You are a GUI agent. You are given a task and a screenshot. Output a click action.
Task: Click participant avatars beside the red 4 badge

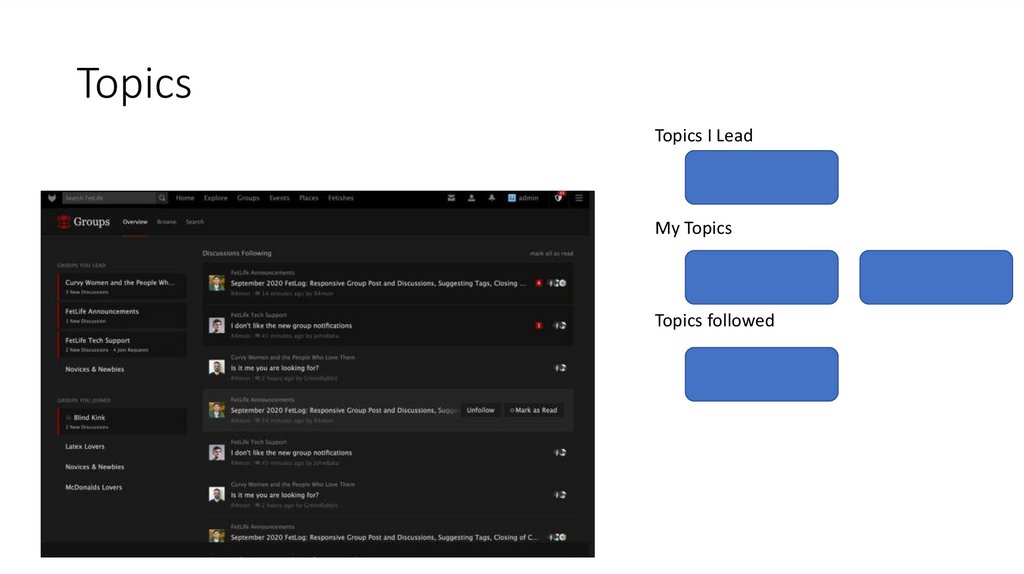tap(558, 283)
